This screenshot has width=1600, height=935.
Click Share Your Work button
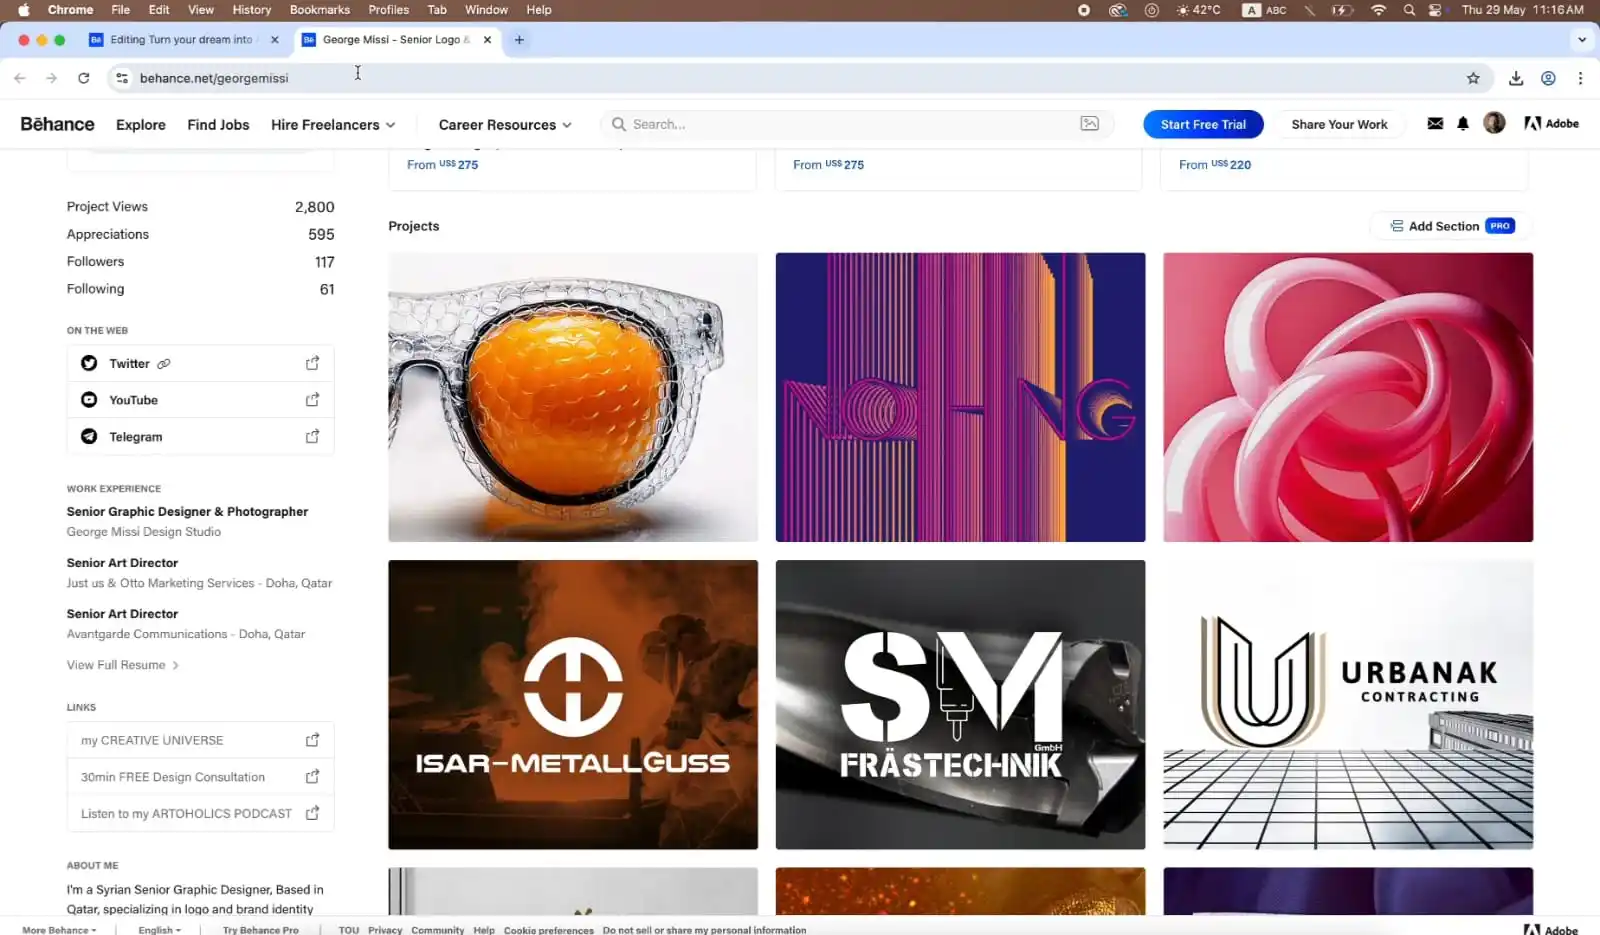coord(1339,124)
